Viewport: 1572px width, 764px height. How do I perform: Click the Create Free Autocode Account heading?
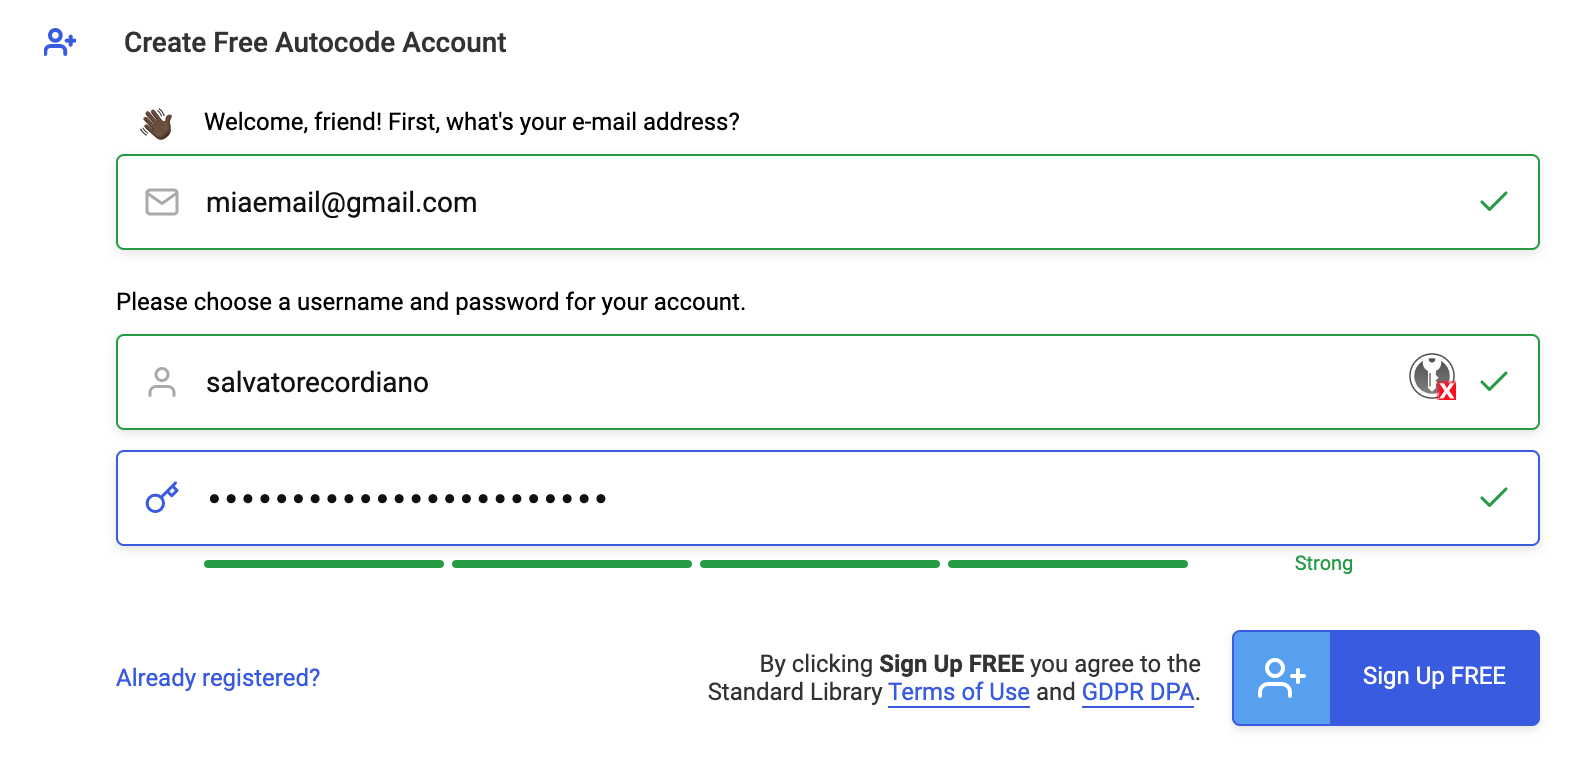(x=315, y=42)
